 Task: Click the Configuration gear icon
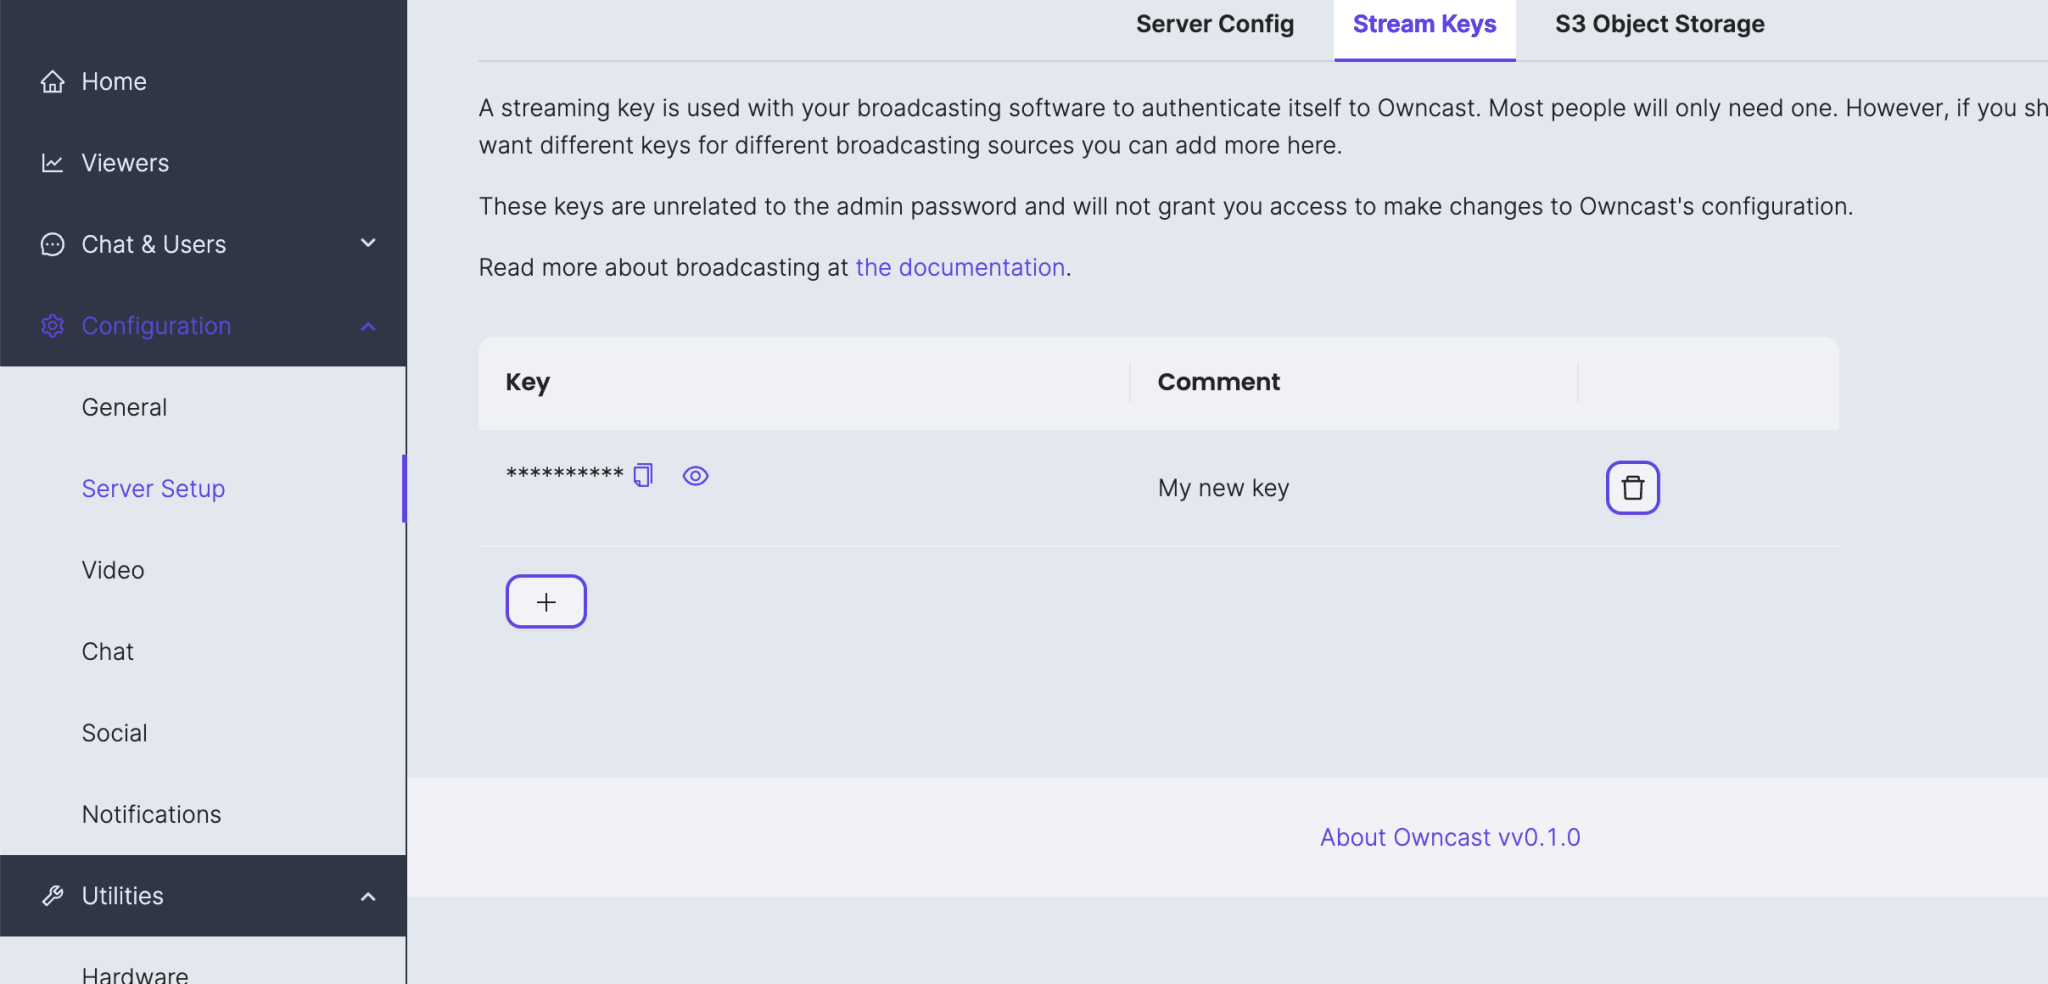click(x=52, y=326)
